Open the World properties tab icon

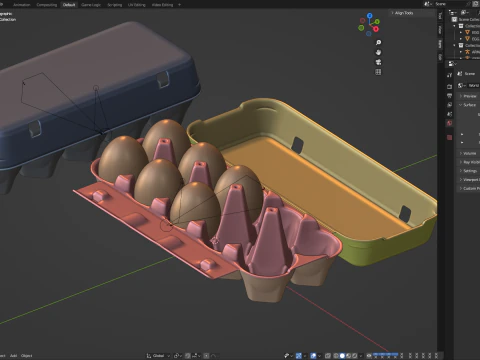[450, 123]
